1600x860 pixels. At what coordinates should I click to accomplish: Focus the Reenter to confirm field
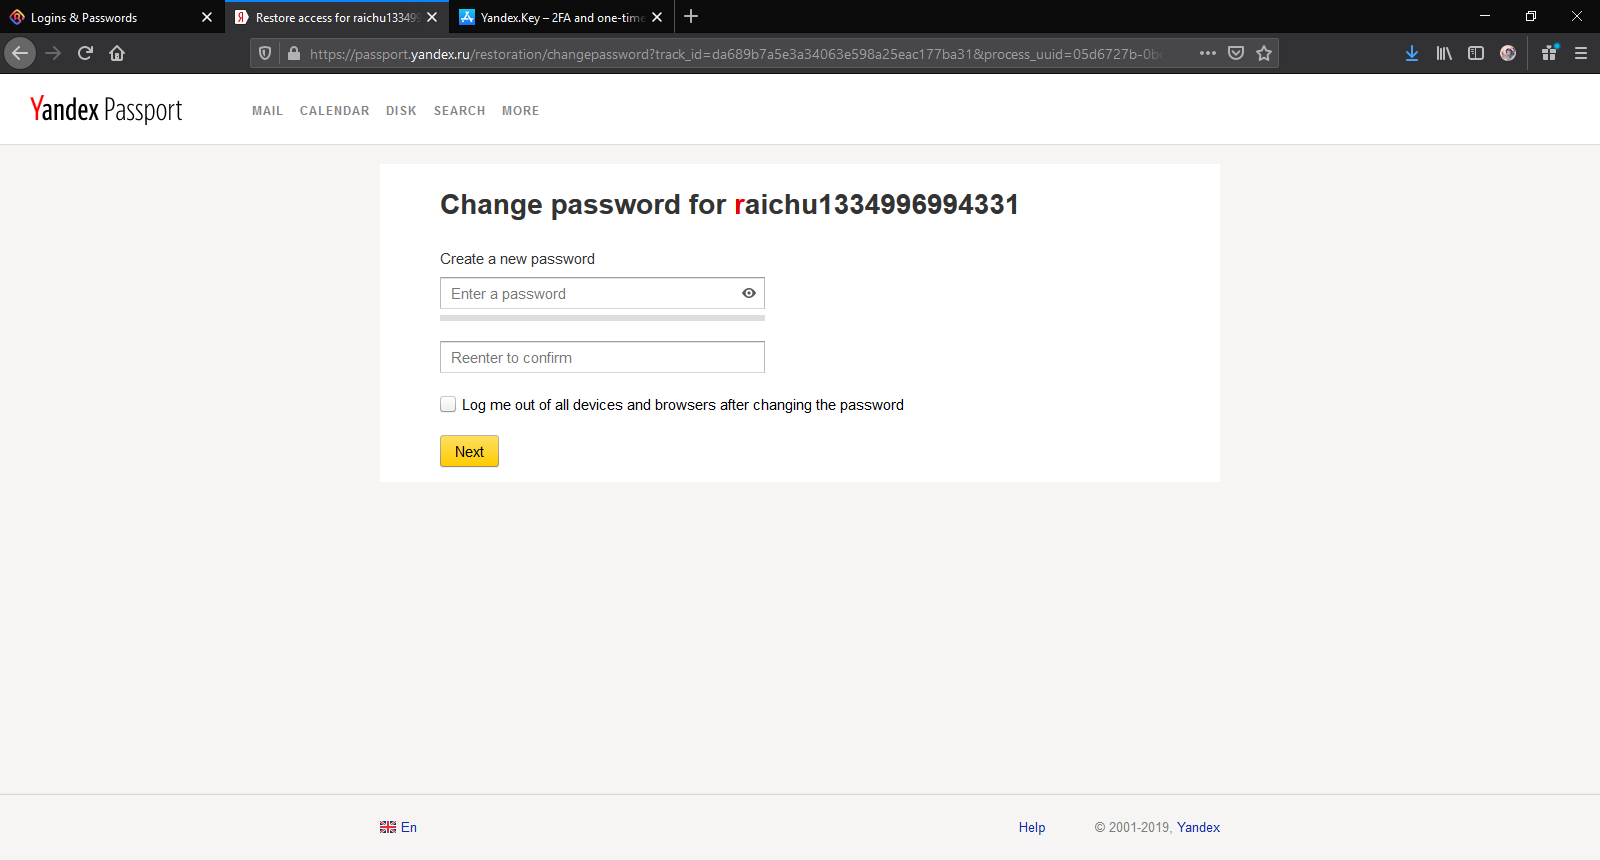tap(602, 357)
